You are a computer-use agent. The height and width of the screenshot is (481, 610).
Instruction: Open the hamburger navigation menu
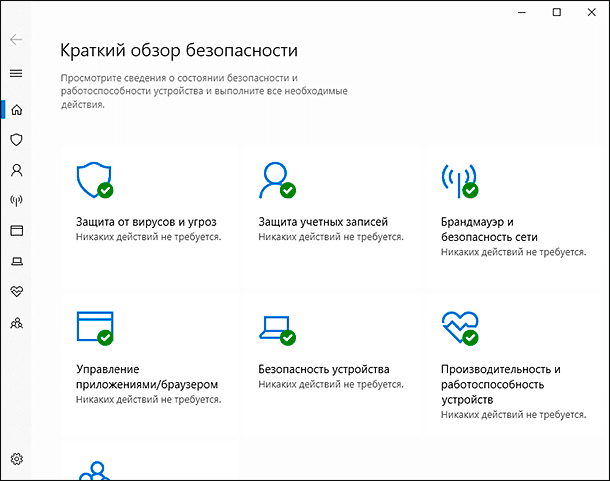(x=16, y=73)
